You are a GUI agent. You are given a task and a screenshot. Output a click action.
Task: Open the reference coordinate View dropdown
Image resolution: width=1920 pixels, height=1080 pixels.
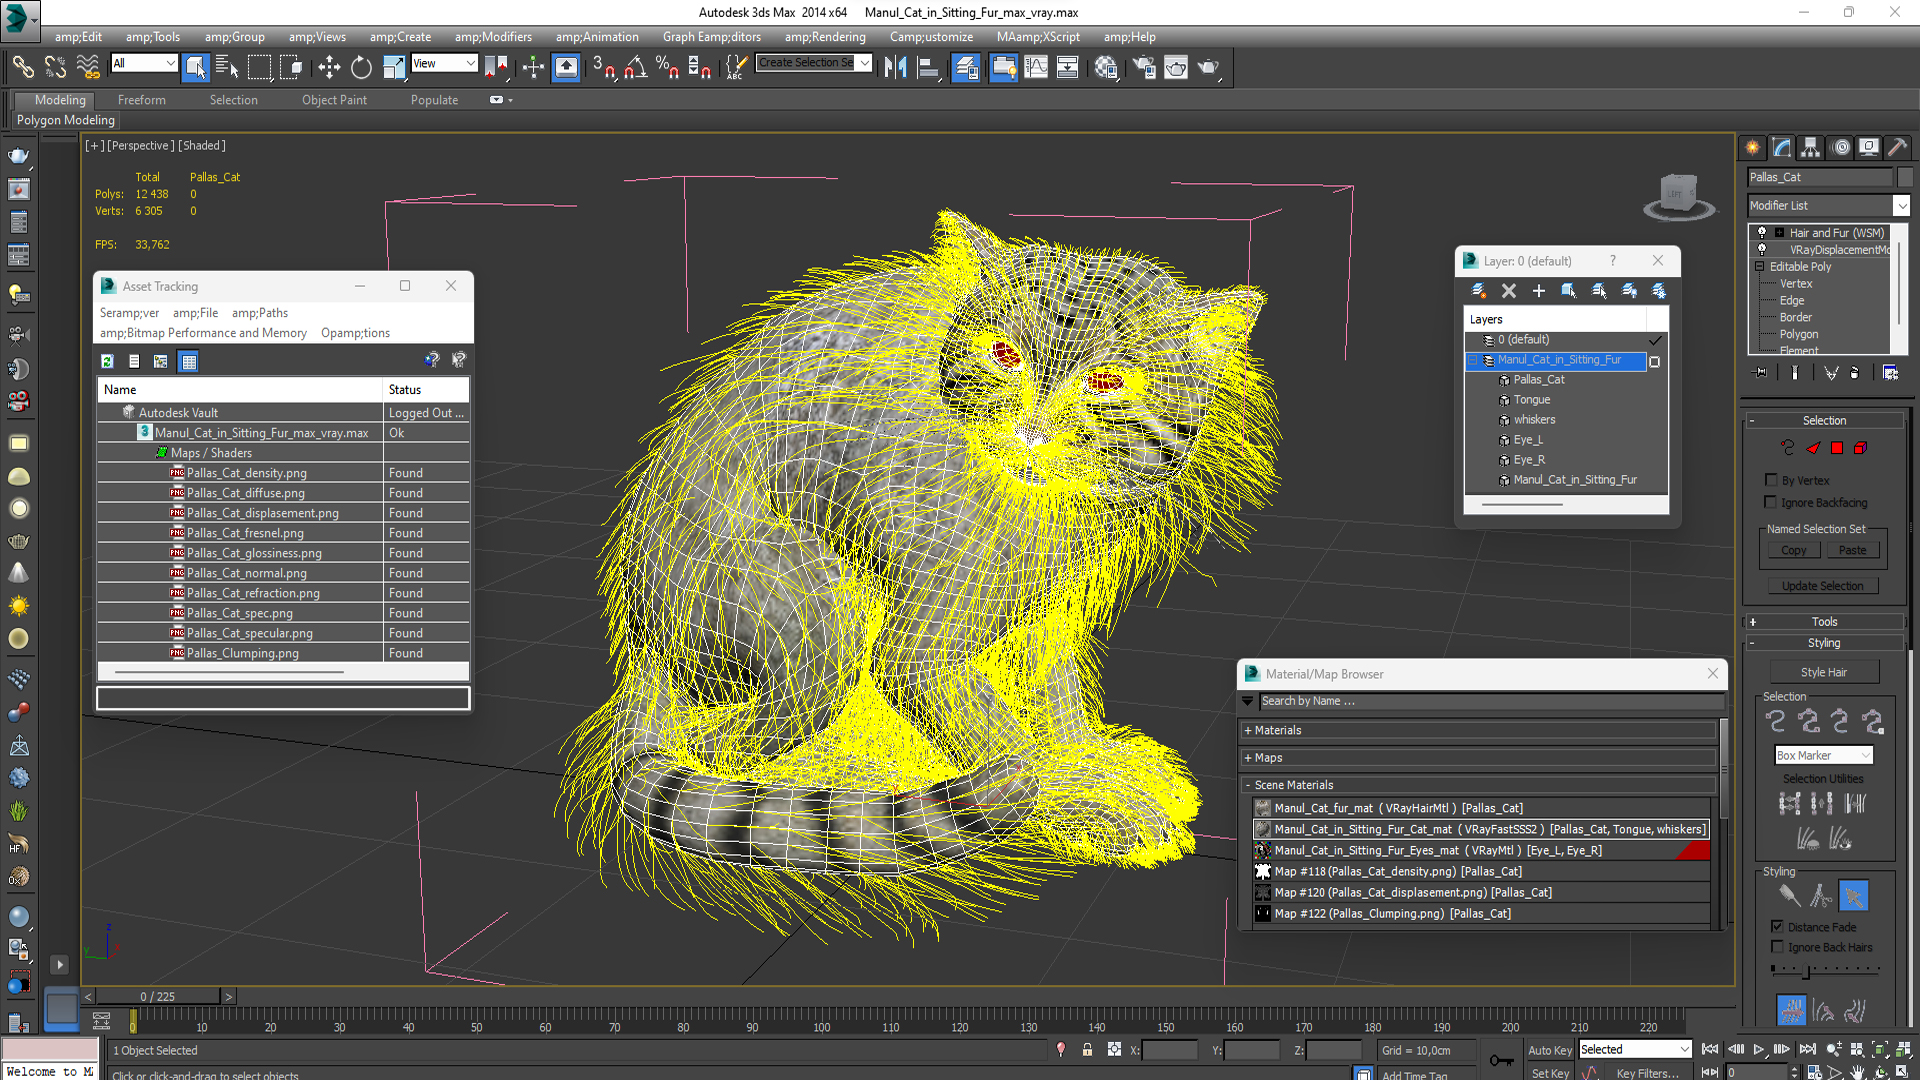pos(470,63)
